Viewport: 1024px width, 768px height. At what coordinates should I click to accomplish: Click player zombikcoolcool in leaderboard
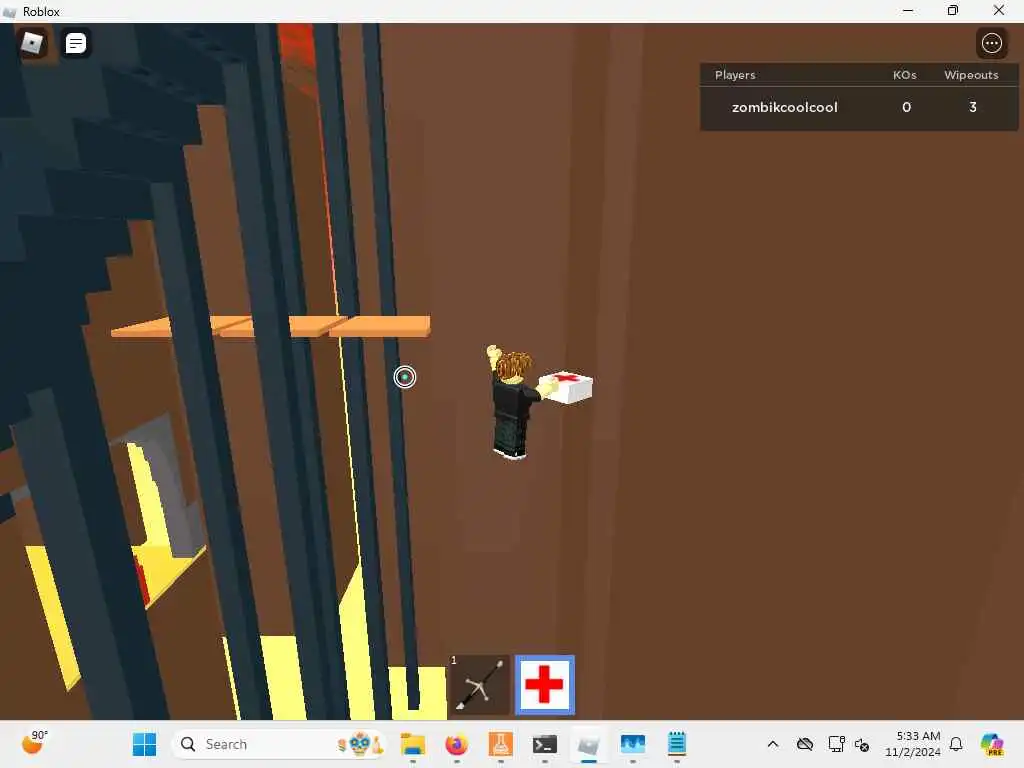[784, 107]
